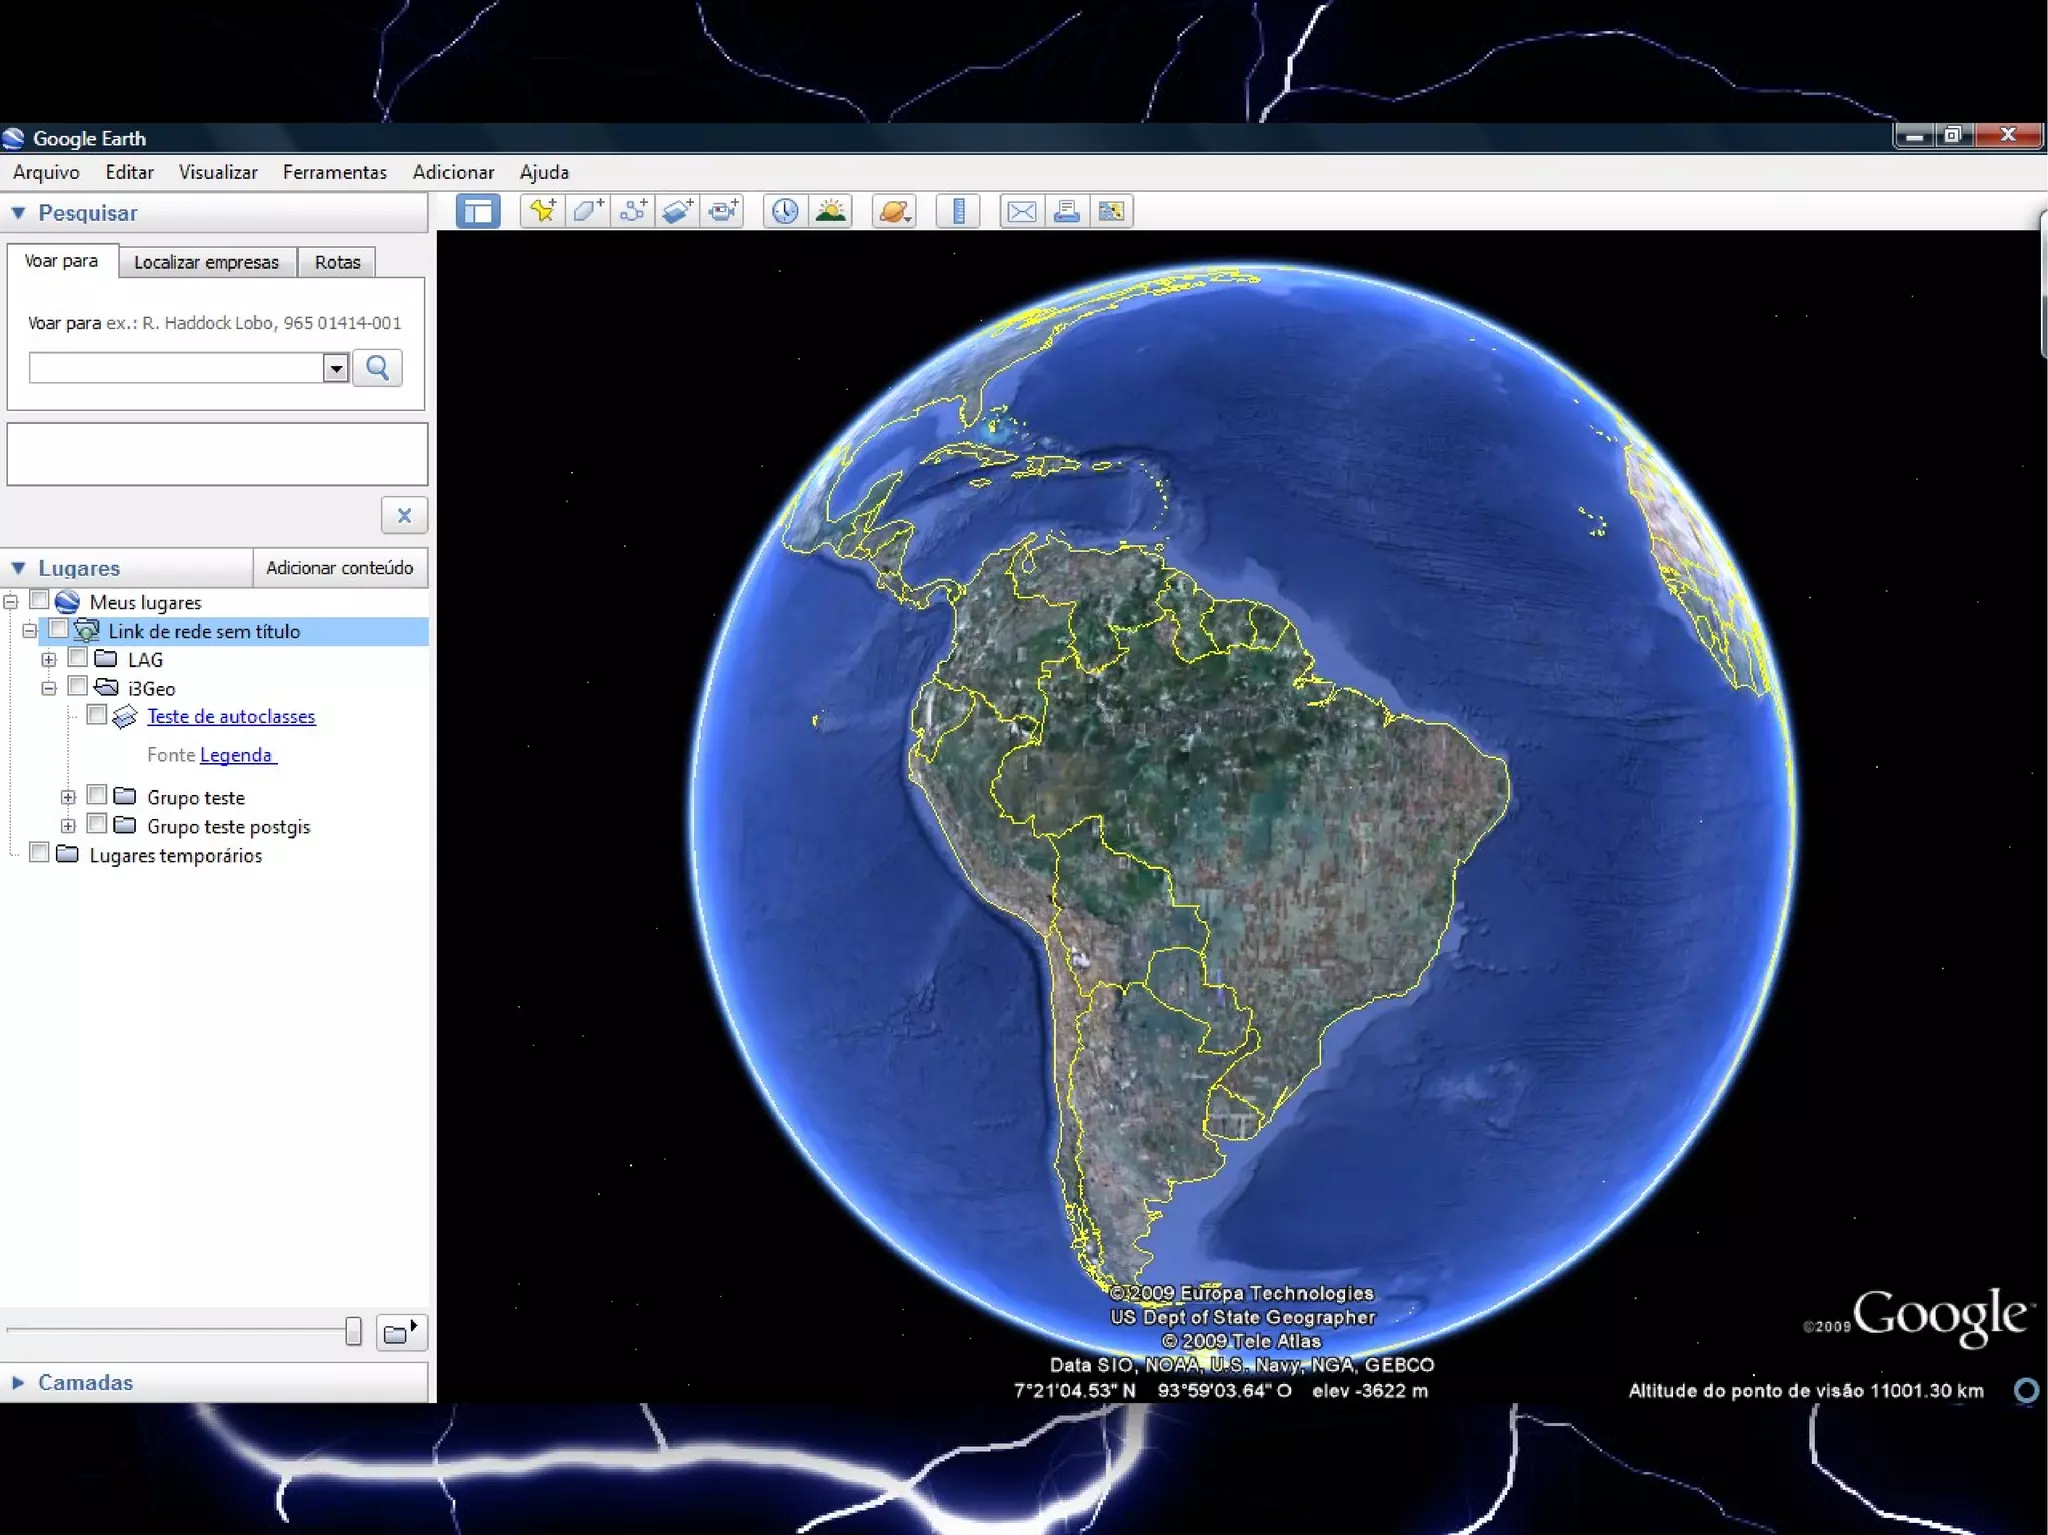Tick the Lugares temporários checkbox
The image size is (2048, 1535).
tap(39, 853)
